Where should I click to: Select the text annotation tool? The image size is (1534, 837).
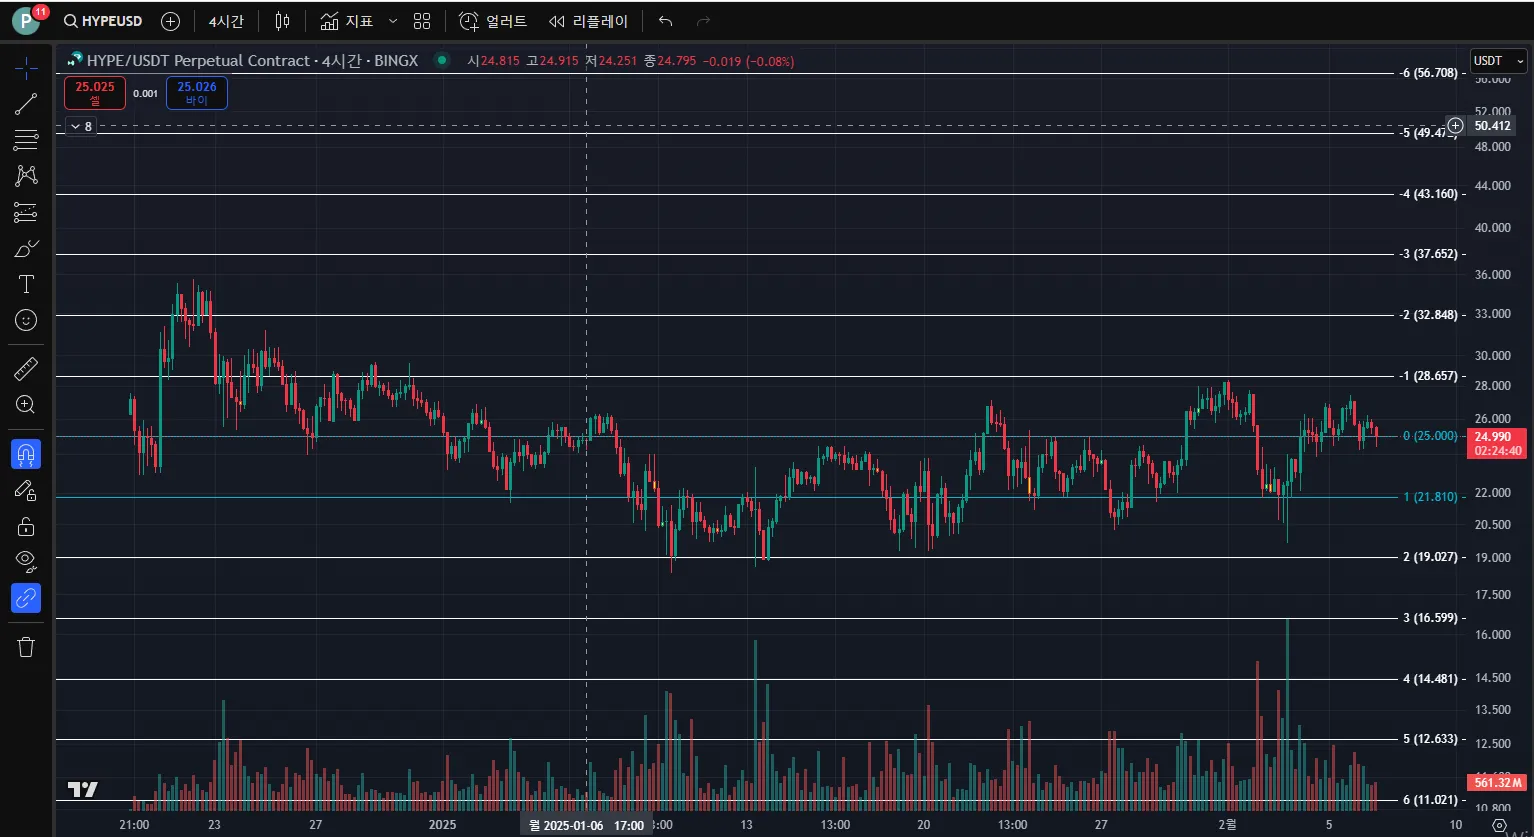26,284
